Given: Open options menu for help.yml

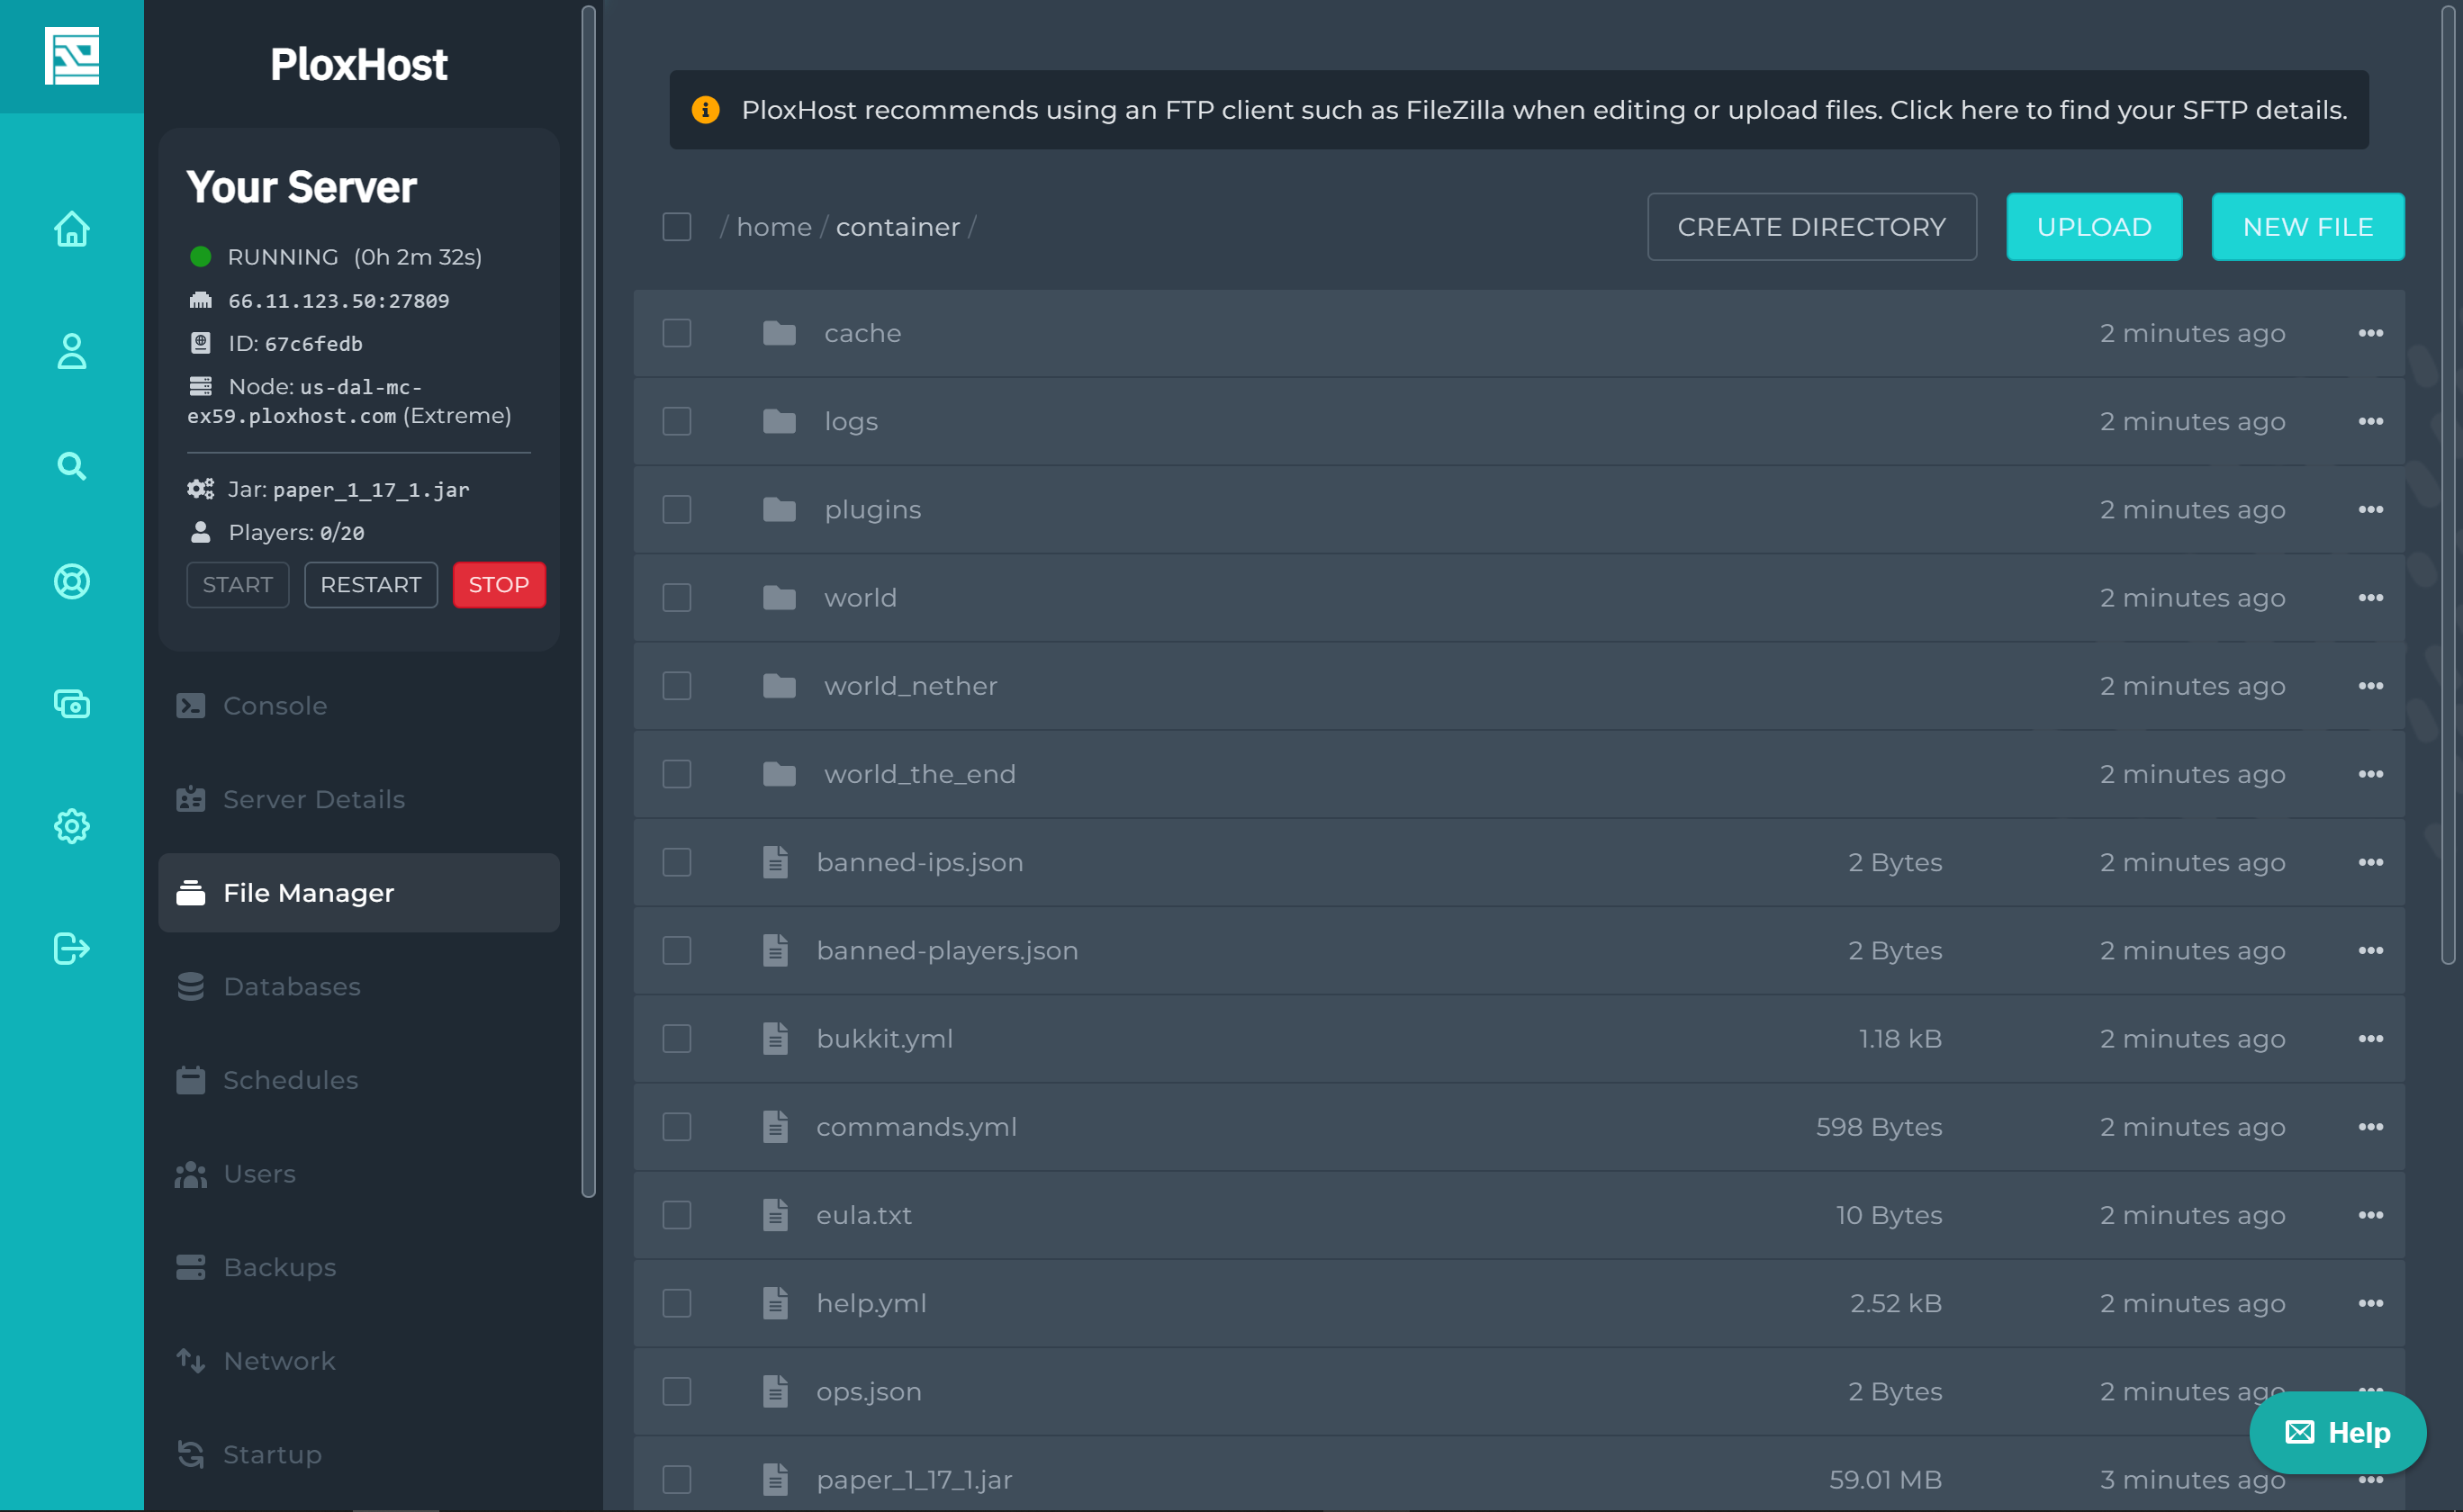Looking at the screenshot, I should (2370, 1303).
